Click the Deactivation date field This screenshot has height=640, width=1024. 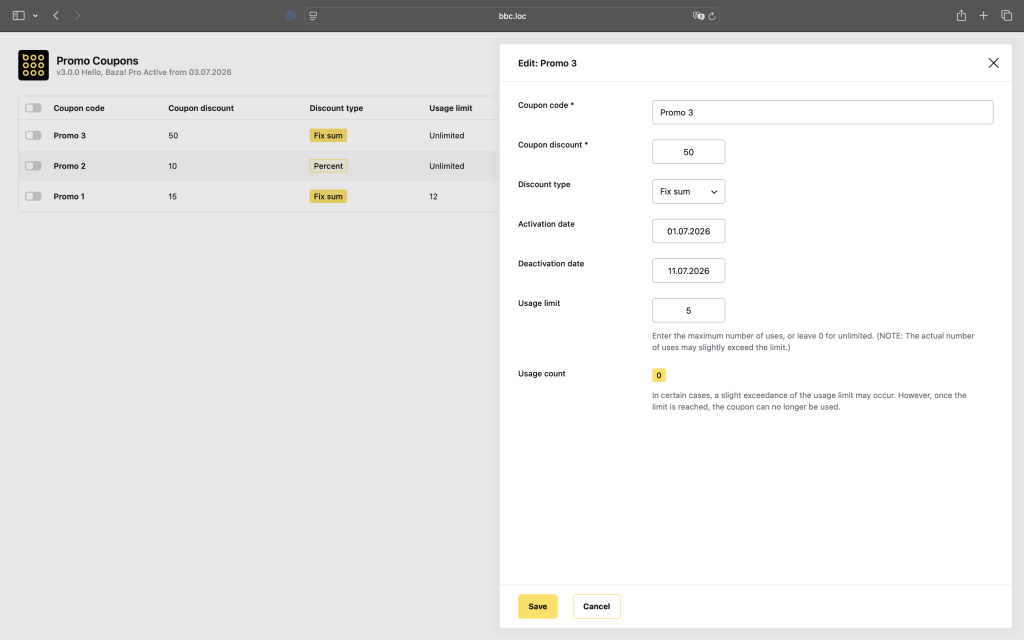tap(688, 270)
